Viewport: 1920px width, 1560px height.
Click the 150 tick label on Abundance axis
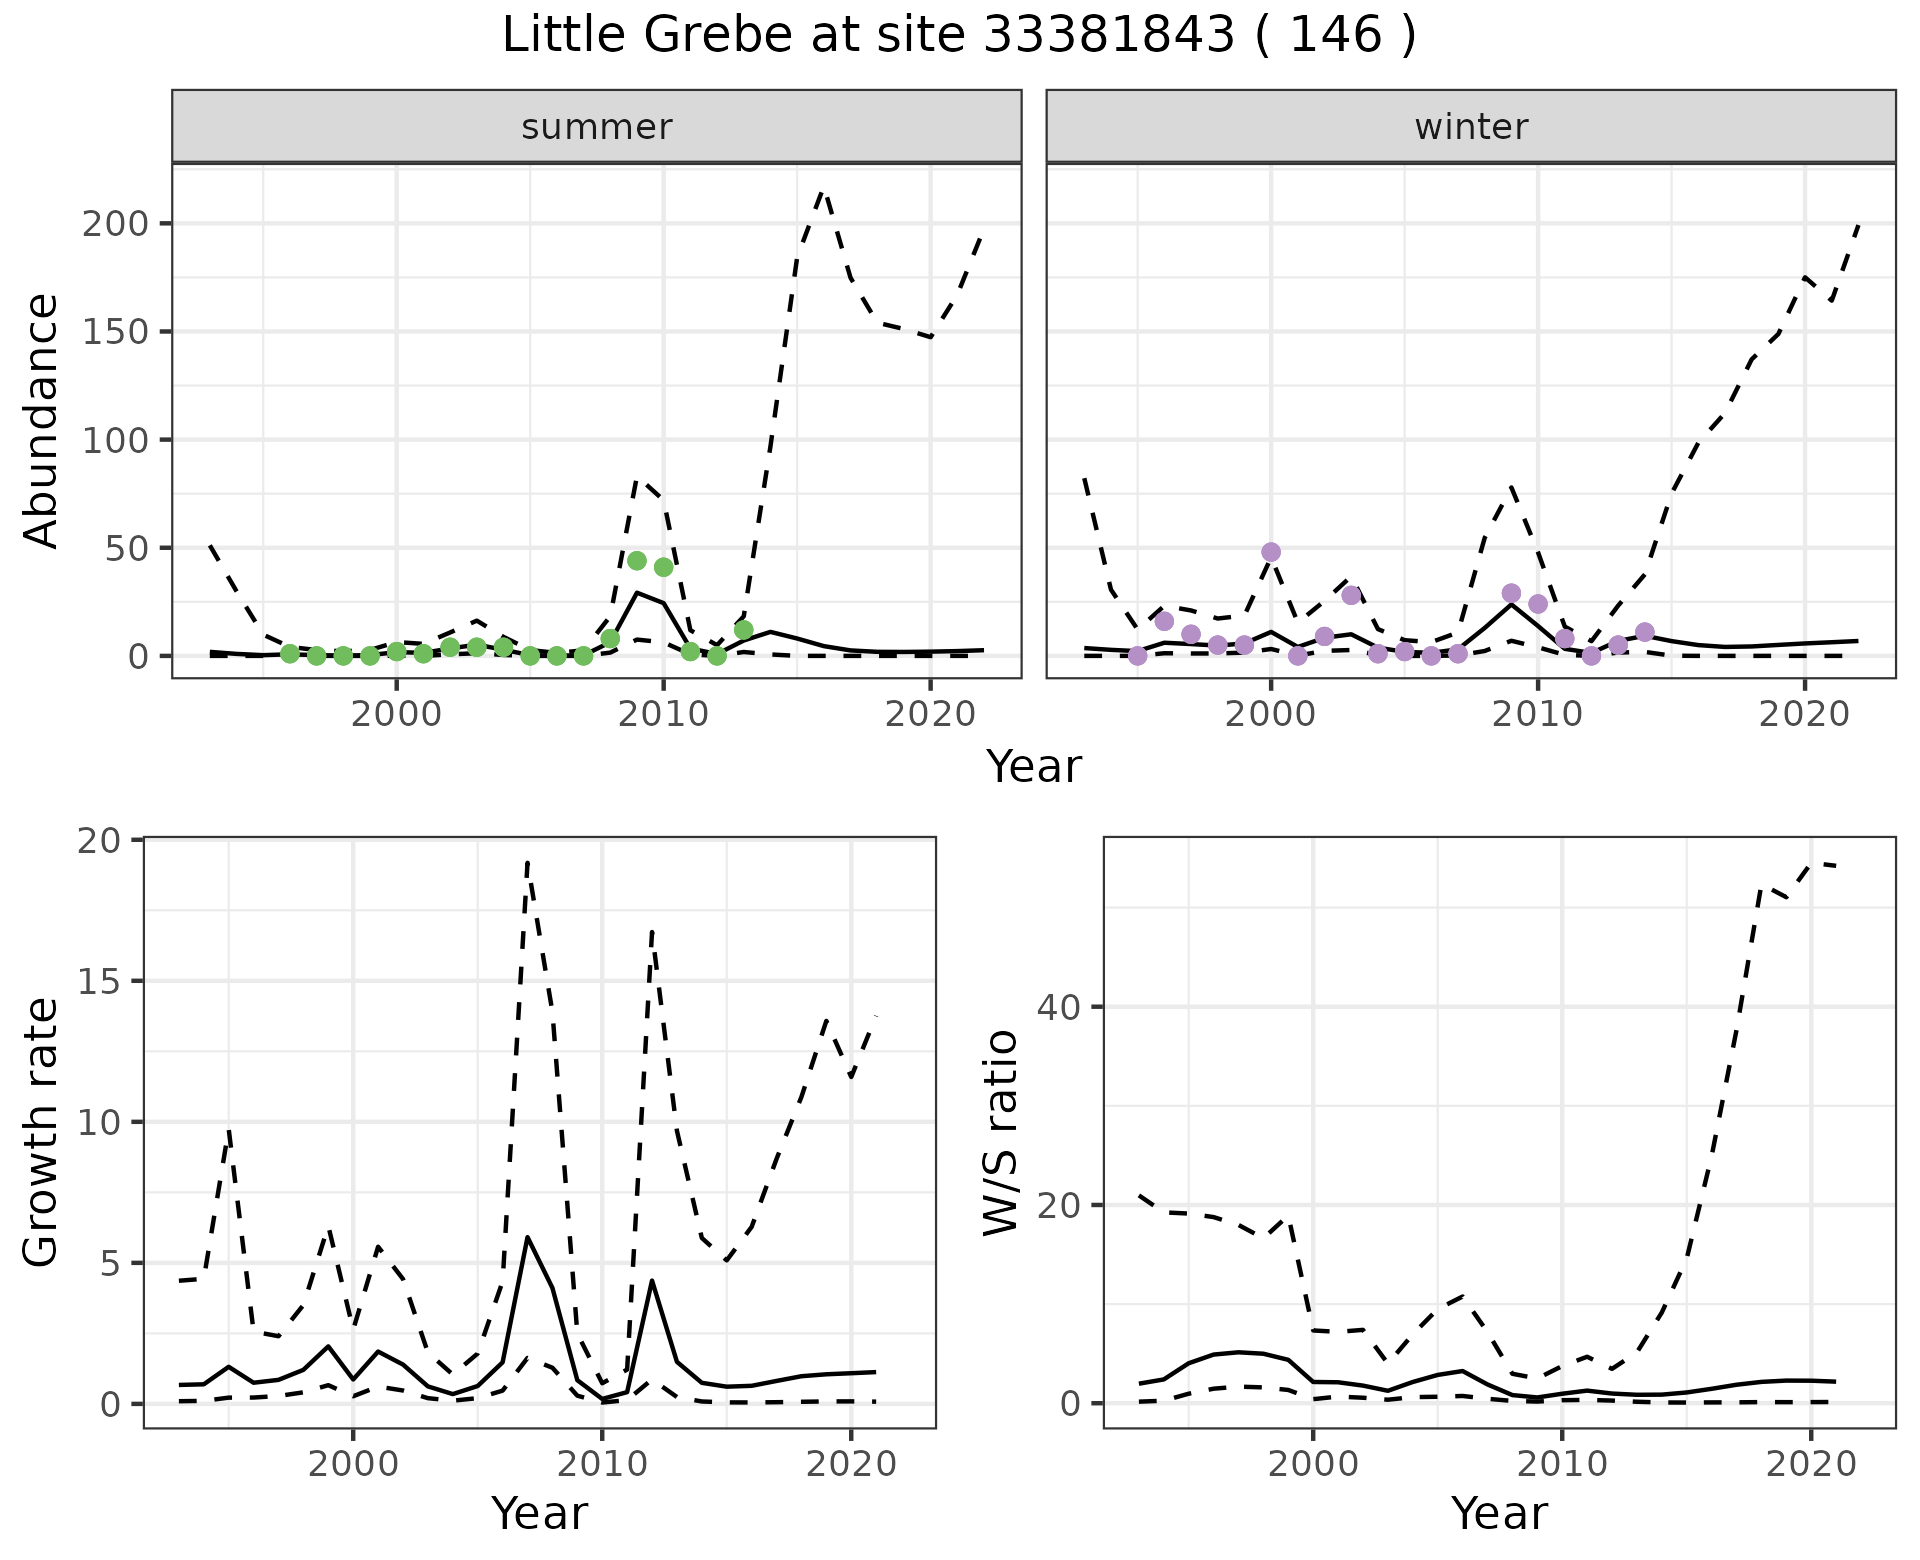coord(115,331)
